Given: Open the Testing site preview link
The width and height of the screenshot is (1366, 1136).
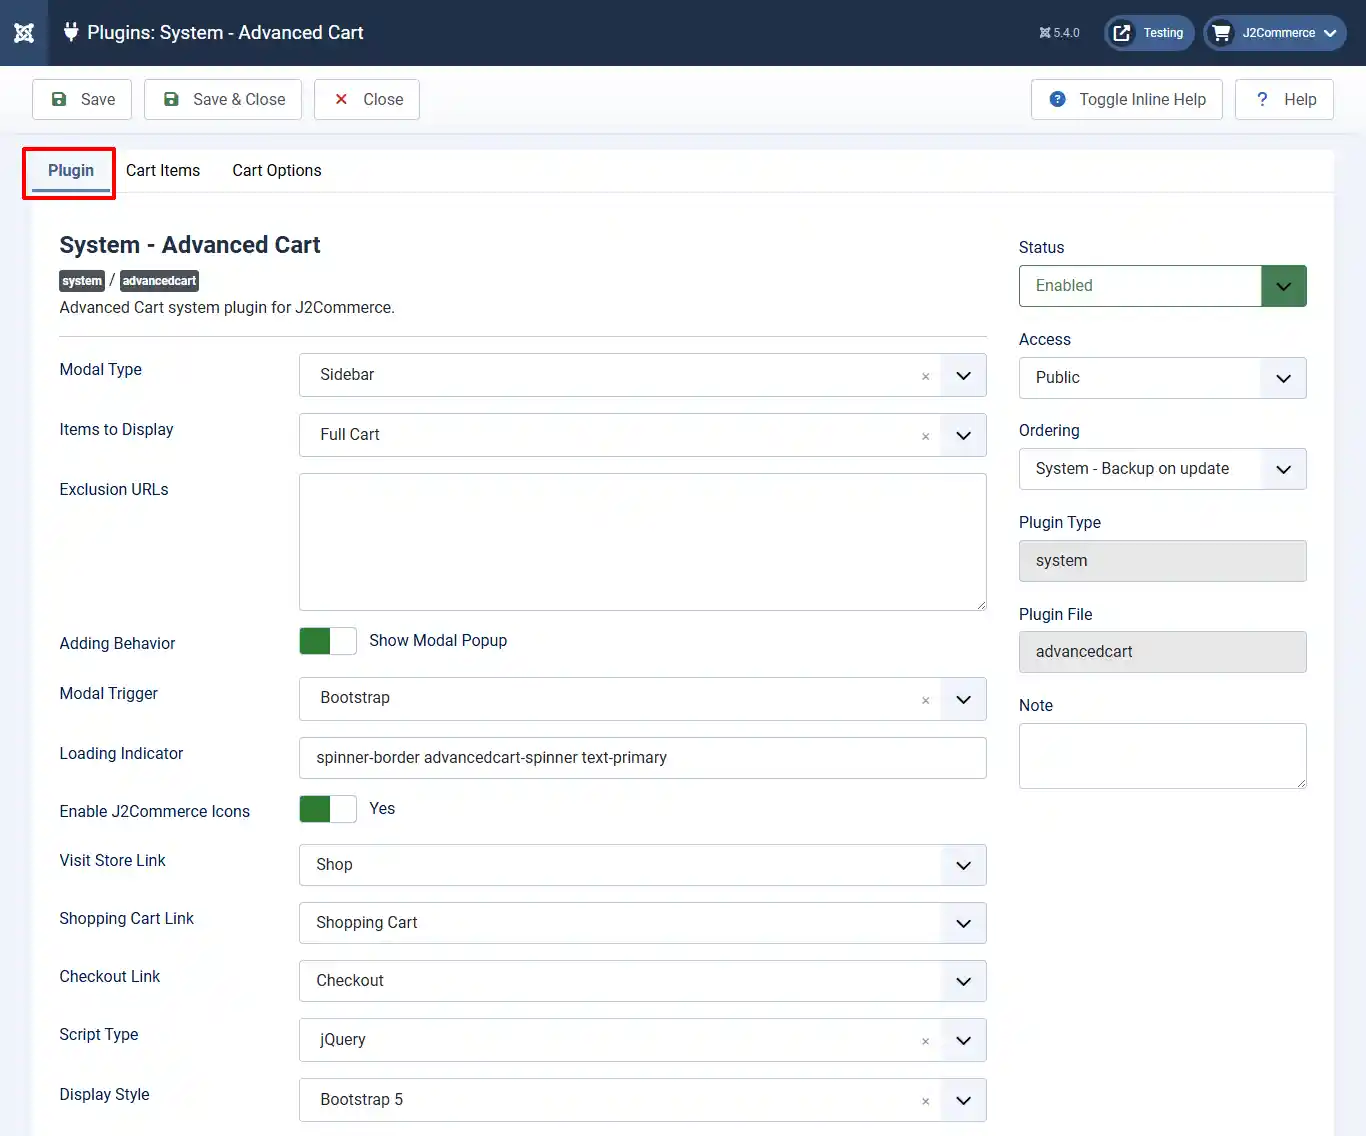Looking at the screenshot, I should pos(1149,33).
